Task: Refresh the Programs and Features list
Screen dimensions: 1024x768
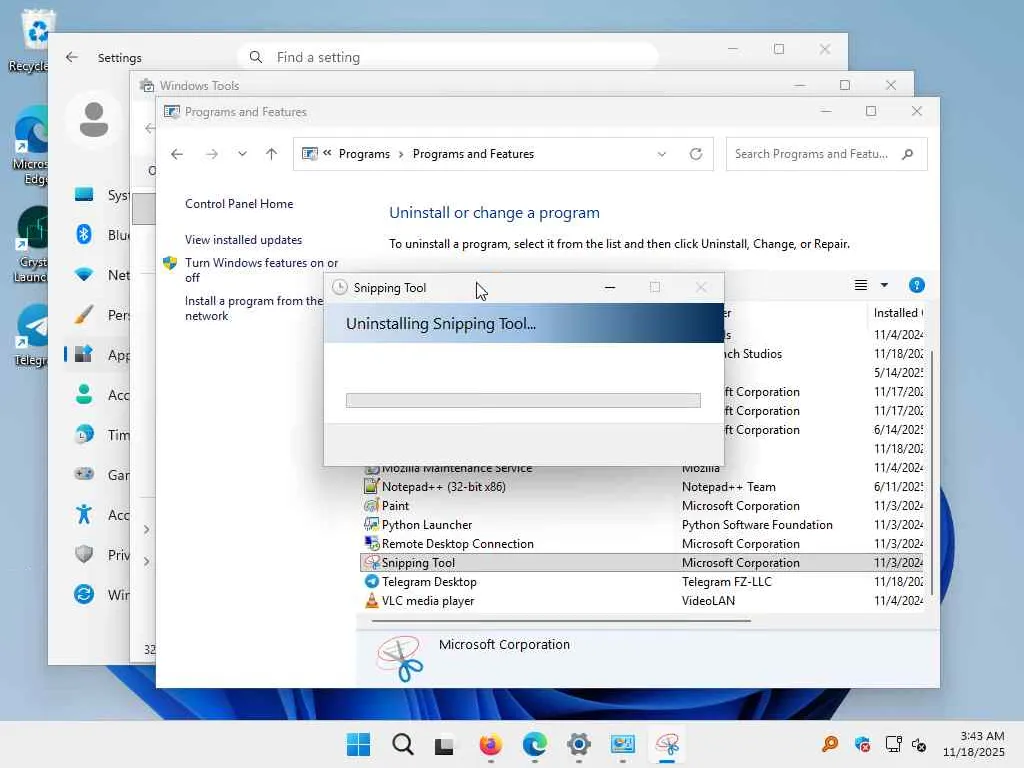Action: pos(696,154)
